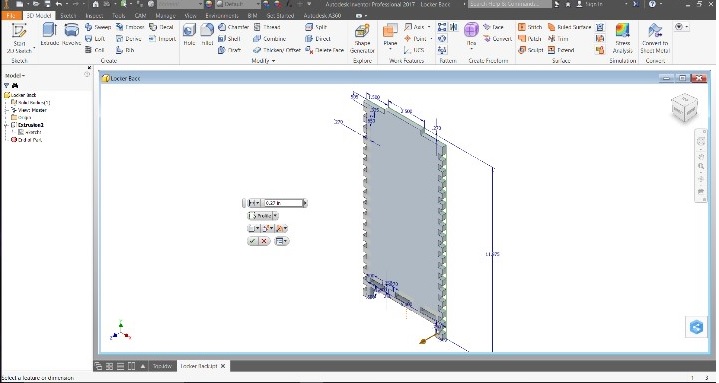Select the Stitch surface tool

(x=530, y=27)
